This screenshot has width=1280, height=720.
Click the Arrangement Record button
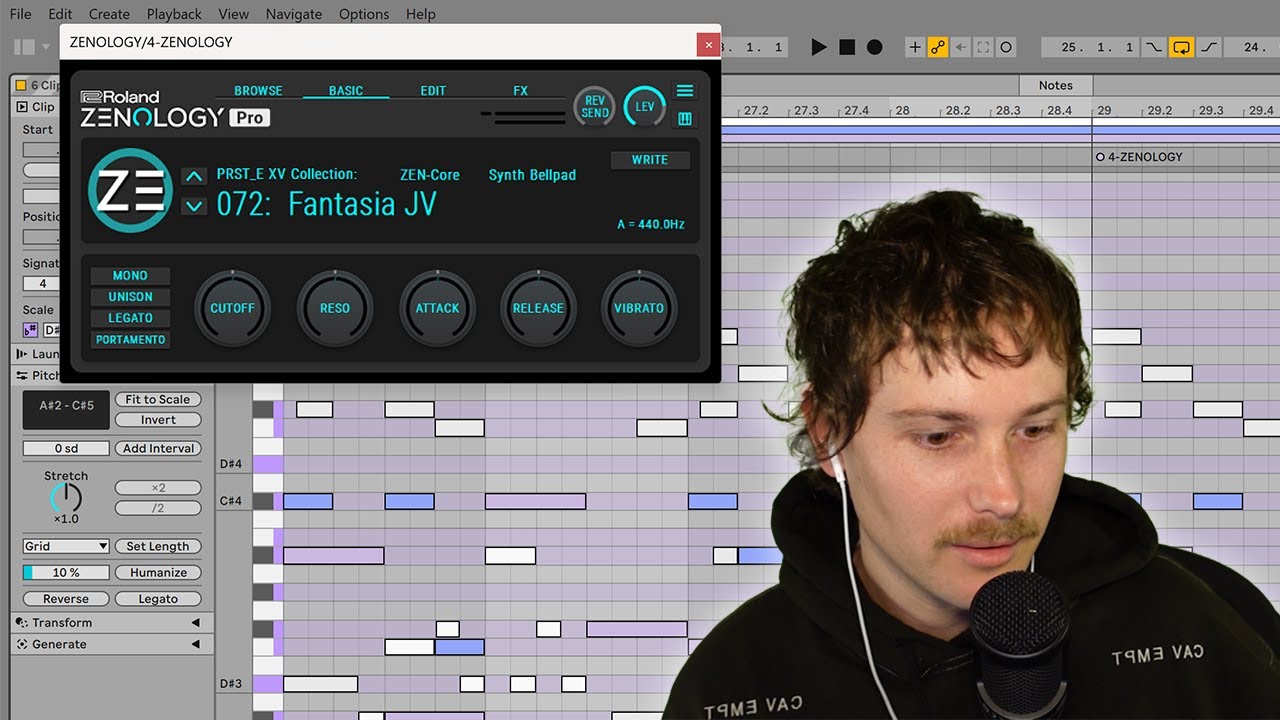[875, 47]
